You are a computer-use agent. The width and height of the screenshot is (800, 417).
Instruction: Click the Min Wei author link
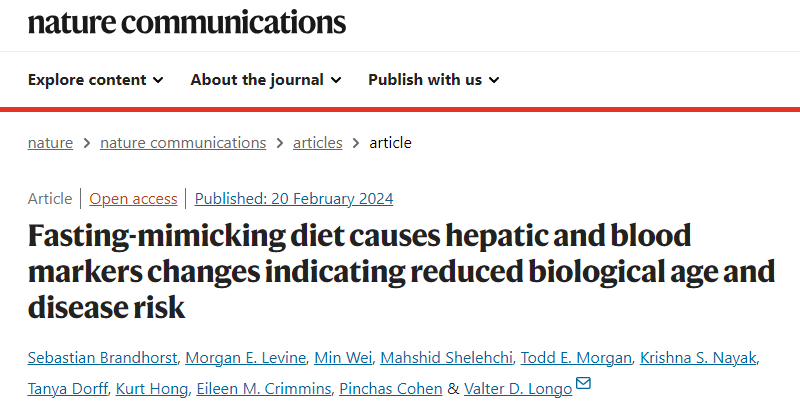click(343, 358)
